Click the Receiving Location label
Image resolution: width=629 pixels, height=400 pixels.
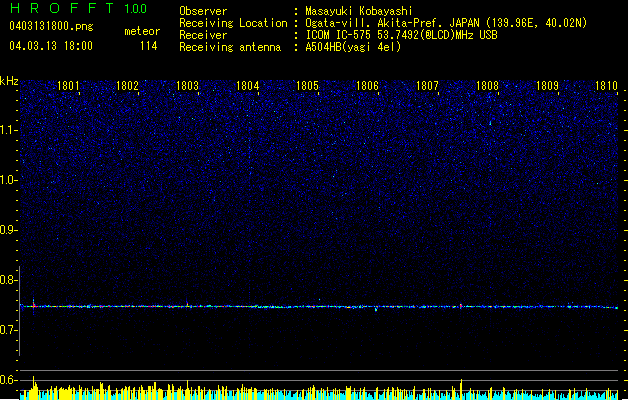(x=233, y=23)
